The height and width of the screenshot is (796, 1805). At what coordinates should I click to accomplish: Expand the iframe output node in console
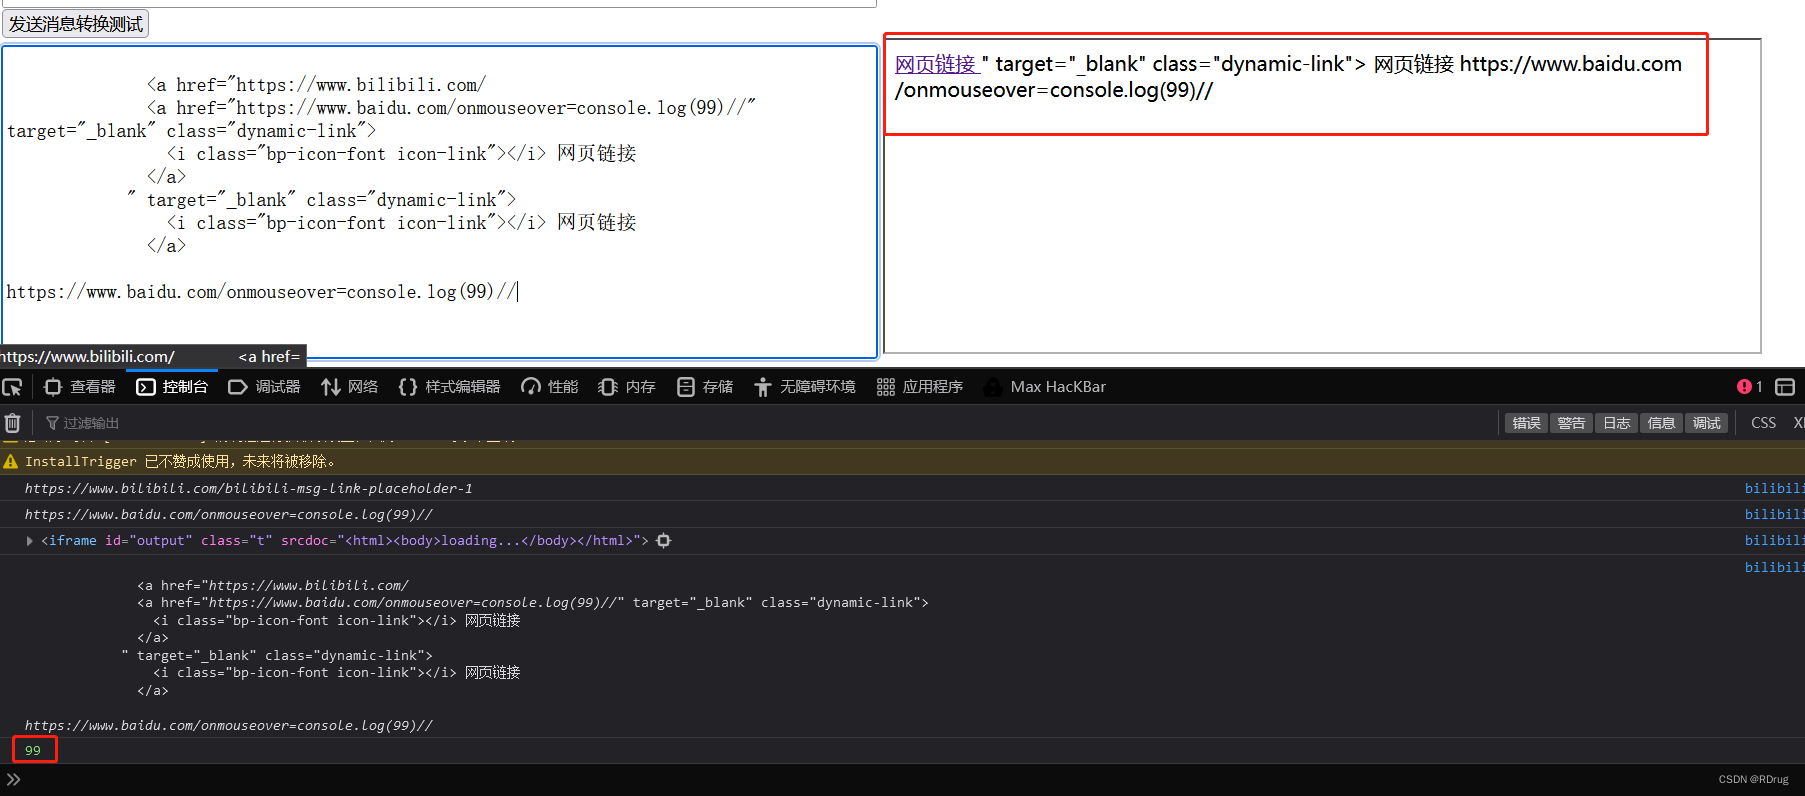[30, 541]
